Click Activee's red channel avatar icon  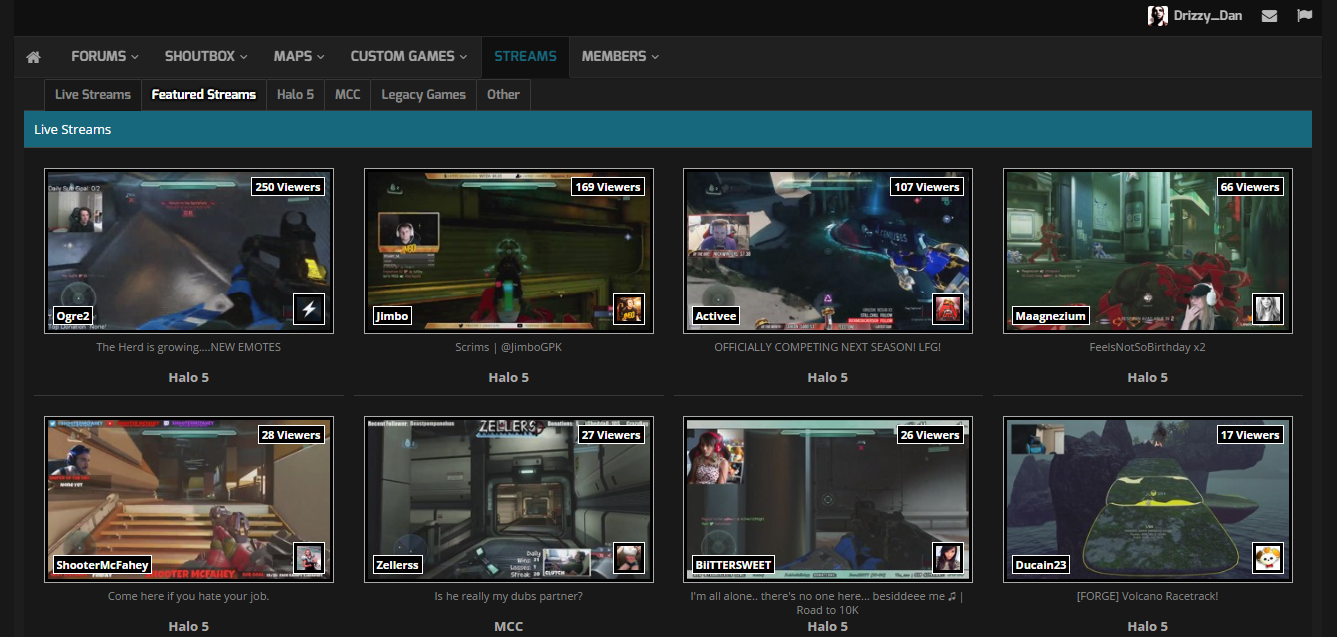click(x=948, y=308)
